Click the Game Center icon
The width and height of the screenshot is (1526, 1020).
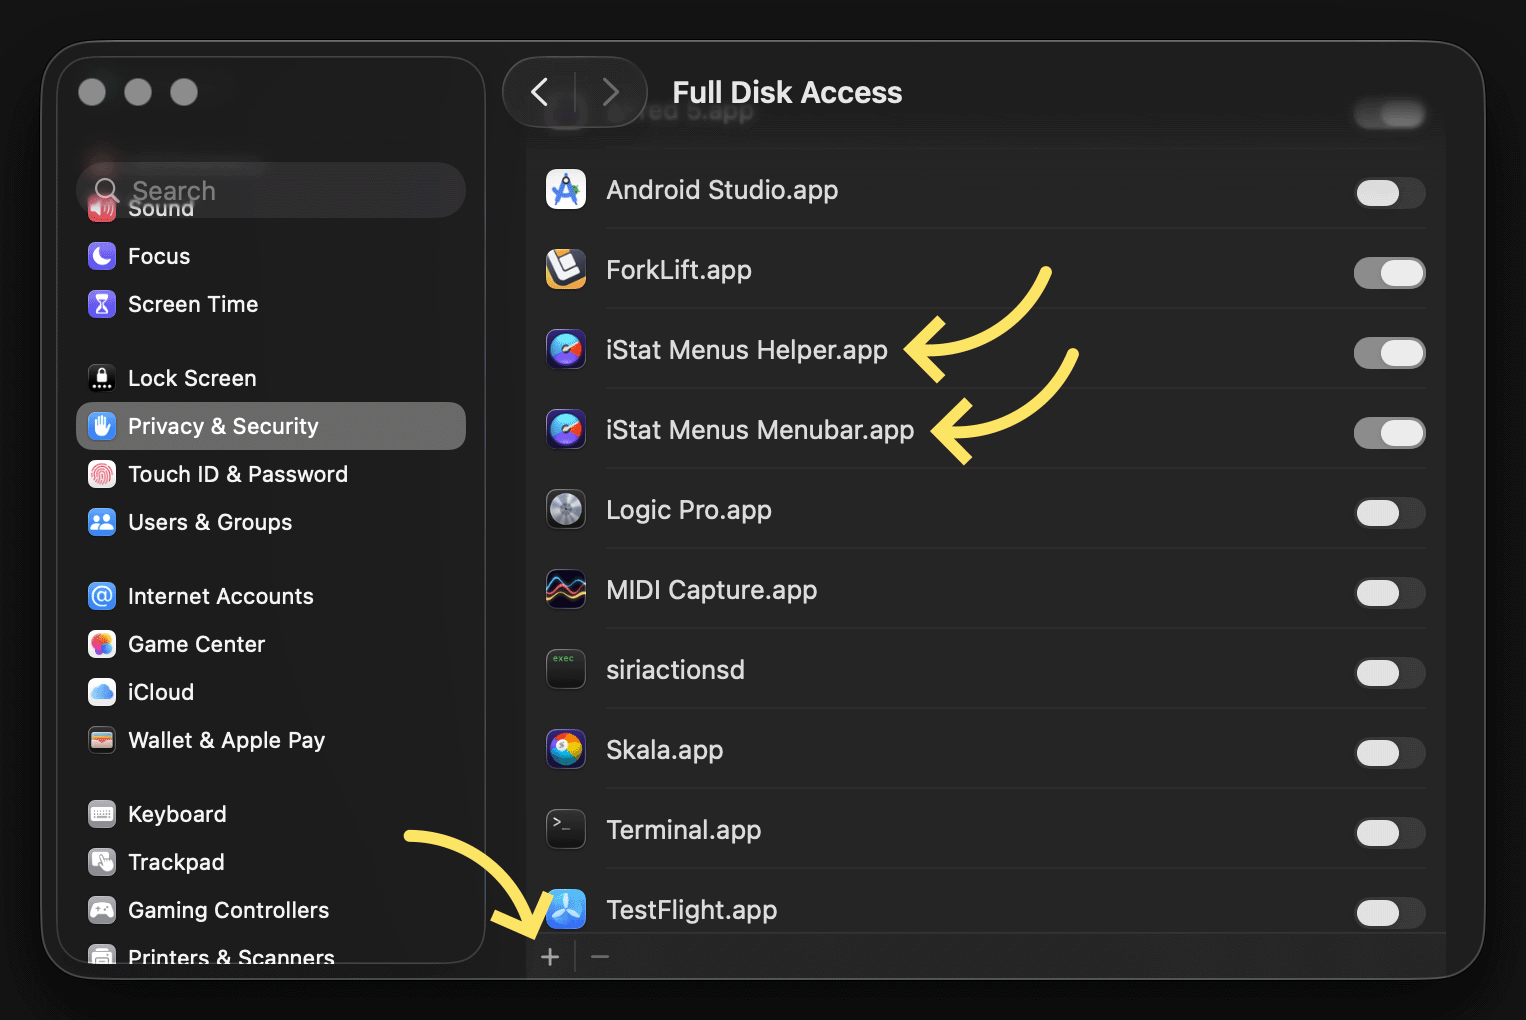point(102,644)
